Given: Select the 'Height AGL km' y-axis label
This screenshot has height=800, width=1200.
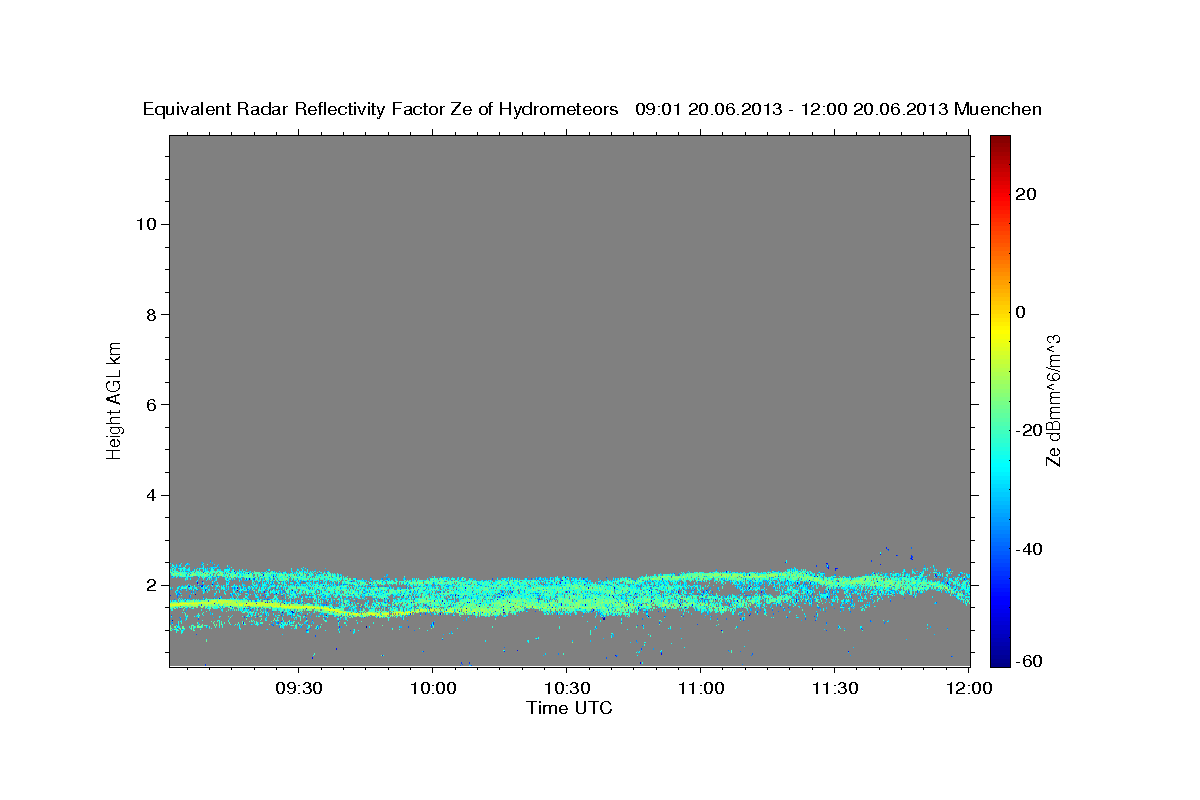Looking at the screenshot, I should point(115,399).
